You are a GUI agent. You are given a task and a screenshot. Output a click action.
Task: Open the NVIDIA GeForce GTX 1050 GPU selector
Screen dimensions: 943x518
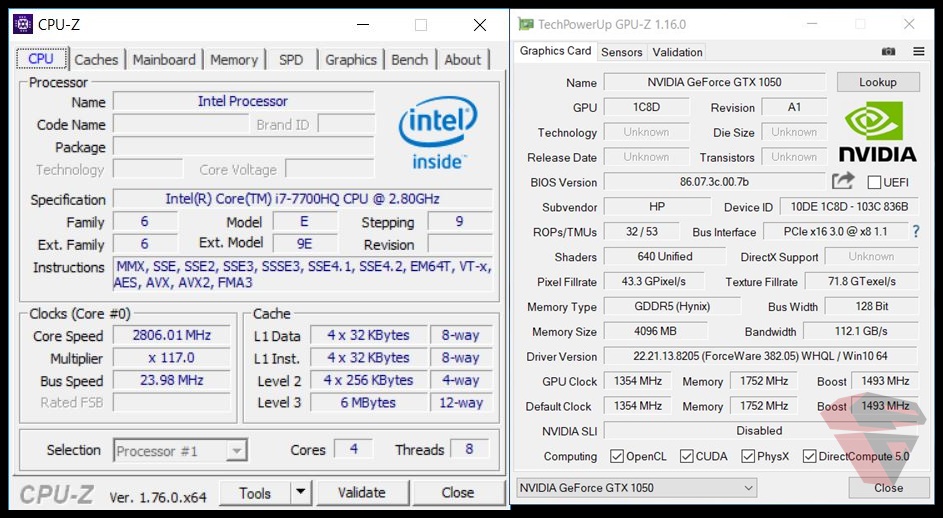pos(636,487)
